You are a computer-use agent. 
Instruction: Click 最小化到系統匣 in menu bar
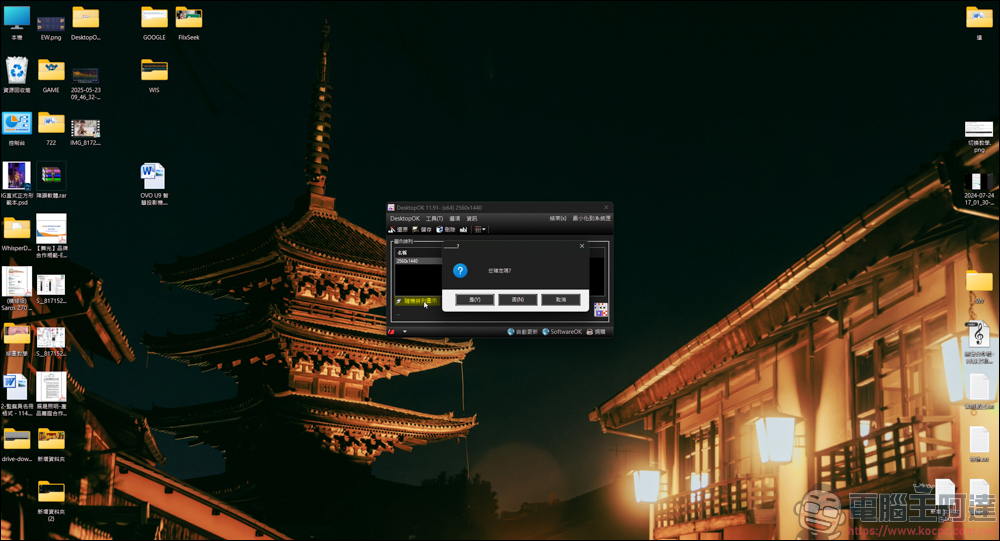point(591,218)
